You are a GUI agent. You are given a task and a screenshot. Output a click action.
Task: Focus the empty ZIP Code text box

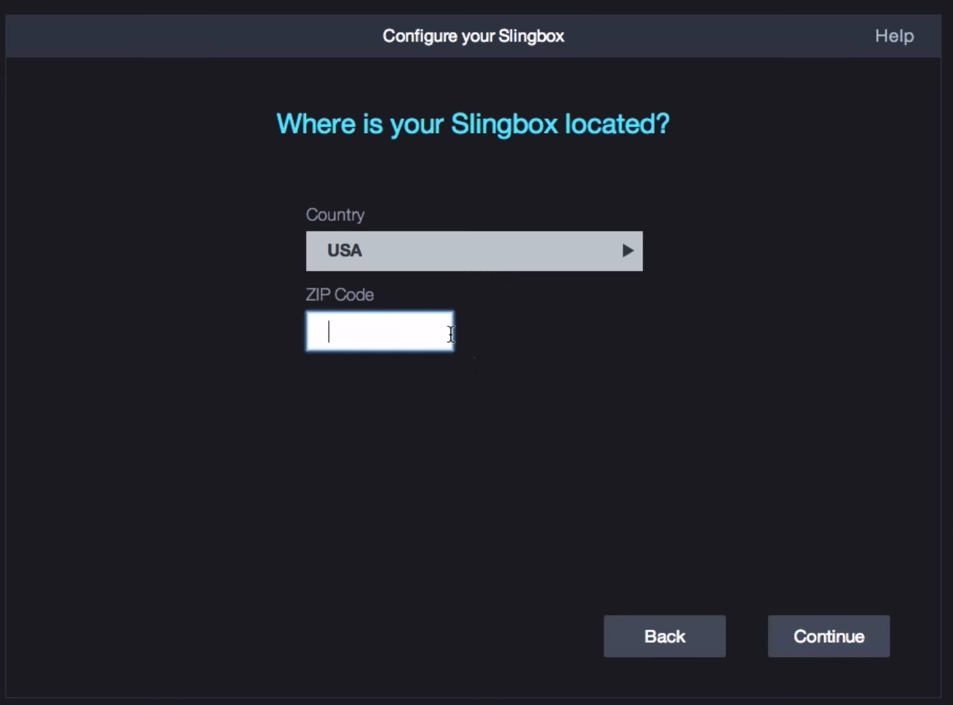coord(379,332)
